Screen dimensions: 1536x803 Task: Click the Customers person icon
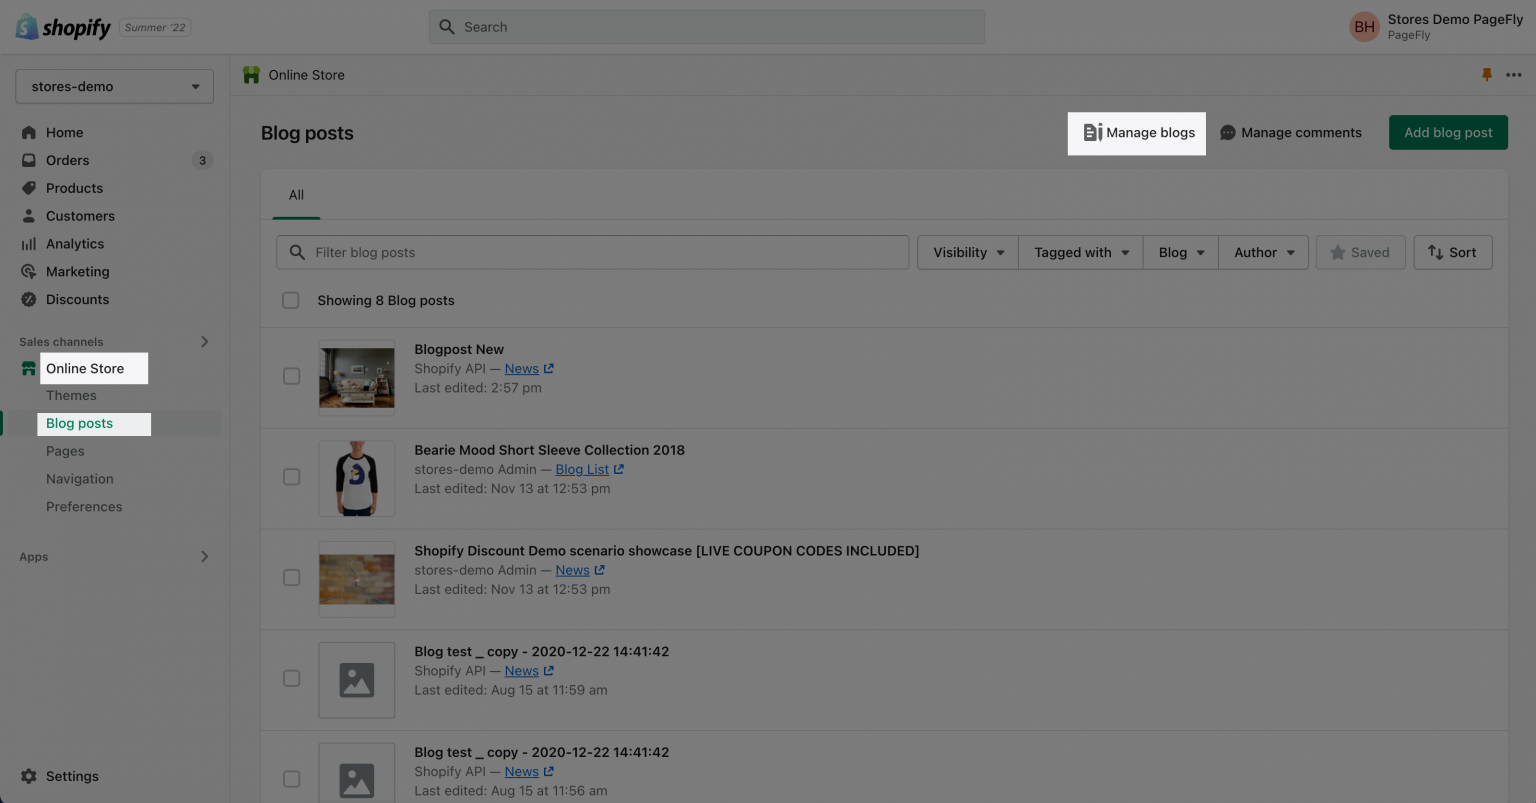29,216
